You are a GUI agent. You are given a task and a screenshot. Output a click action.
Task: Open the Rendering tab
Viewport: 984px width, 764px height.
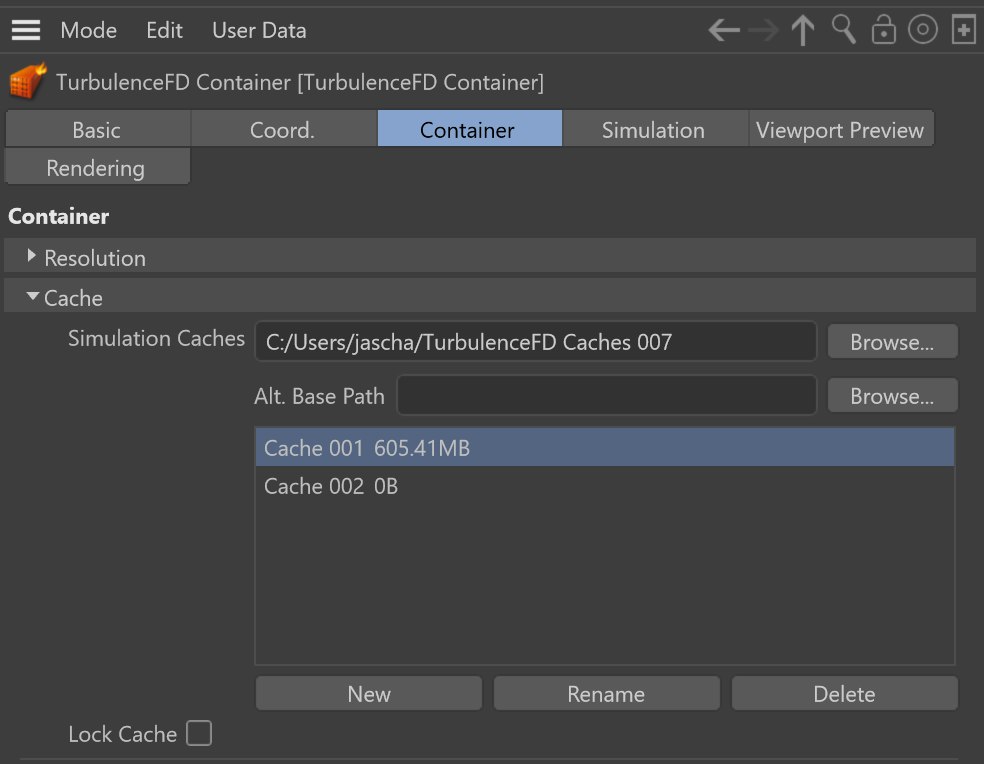point(97,167)
